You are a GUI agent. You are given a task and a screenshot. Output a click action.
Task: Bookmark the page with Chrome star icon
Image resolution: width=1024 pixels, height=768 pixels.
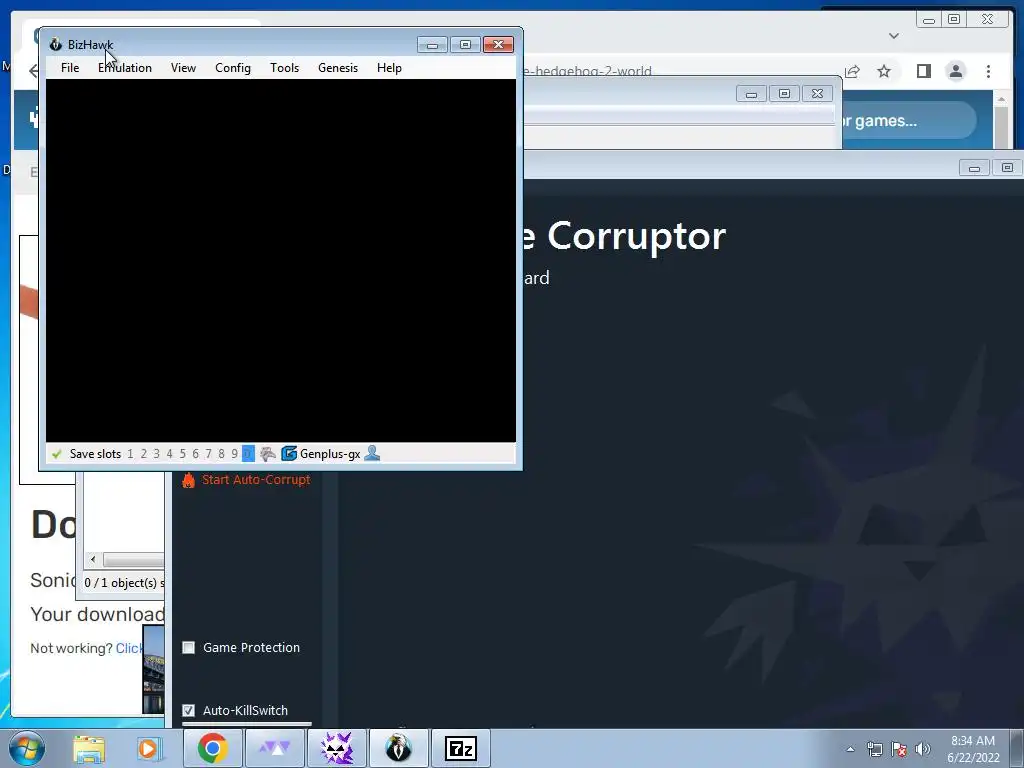coord(884,71)
